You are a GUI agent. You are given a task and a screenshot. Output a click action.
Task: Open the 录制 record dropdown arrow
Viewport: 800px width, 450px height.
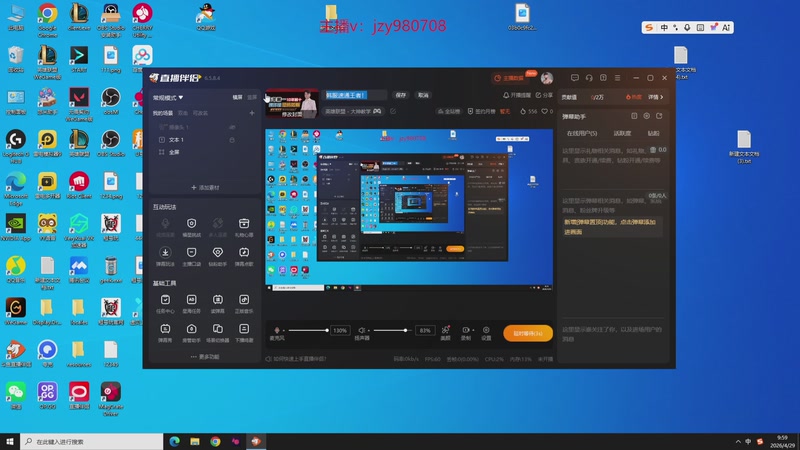[473, 330]
